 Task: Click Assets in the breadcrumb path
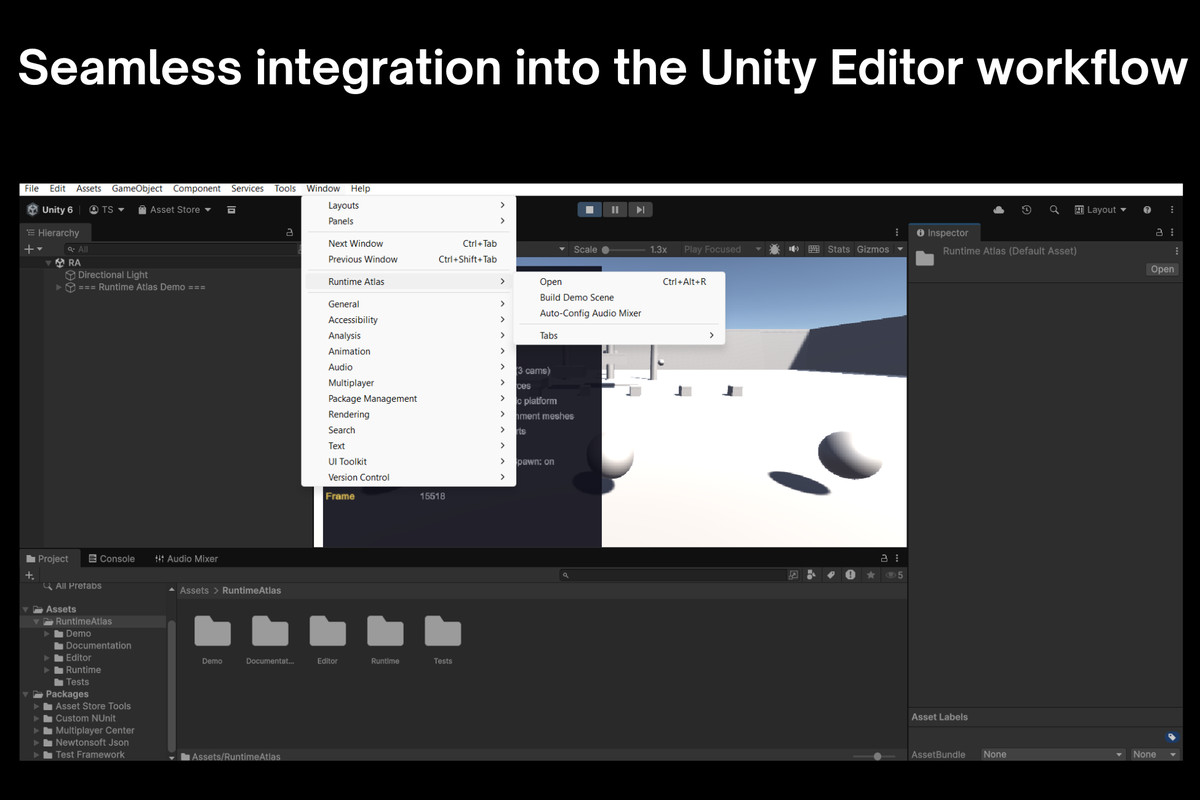194,591
